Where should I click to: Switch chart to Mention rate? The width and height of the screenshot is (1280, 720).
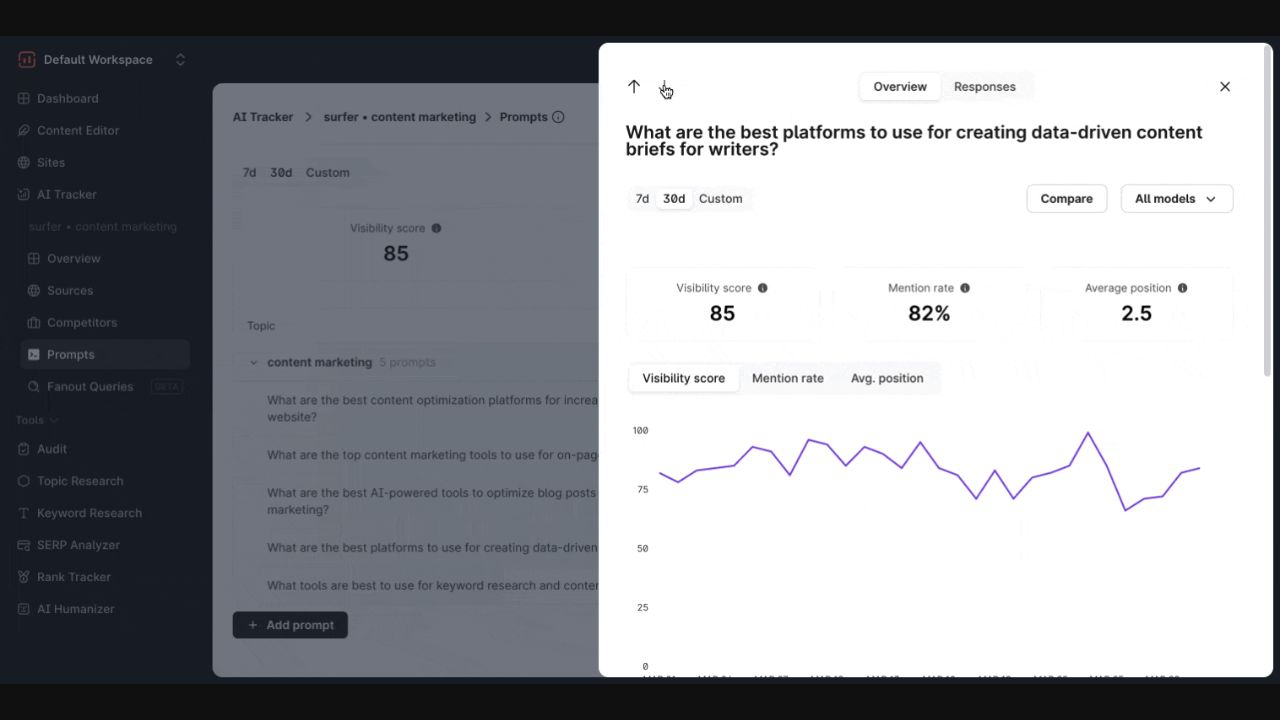click(x=788, y=378)
